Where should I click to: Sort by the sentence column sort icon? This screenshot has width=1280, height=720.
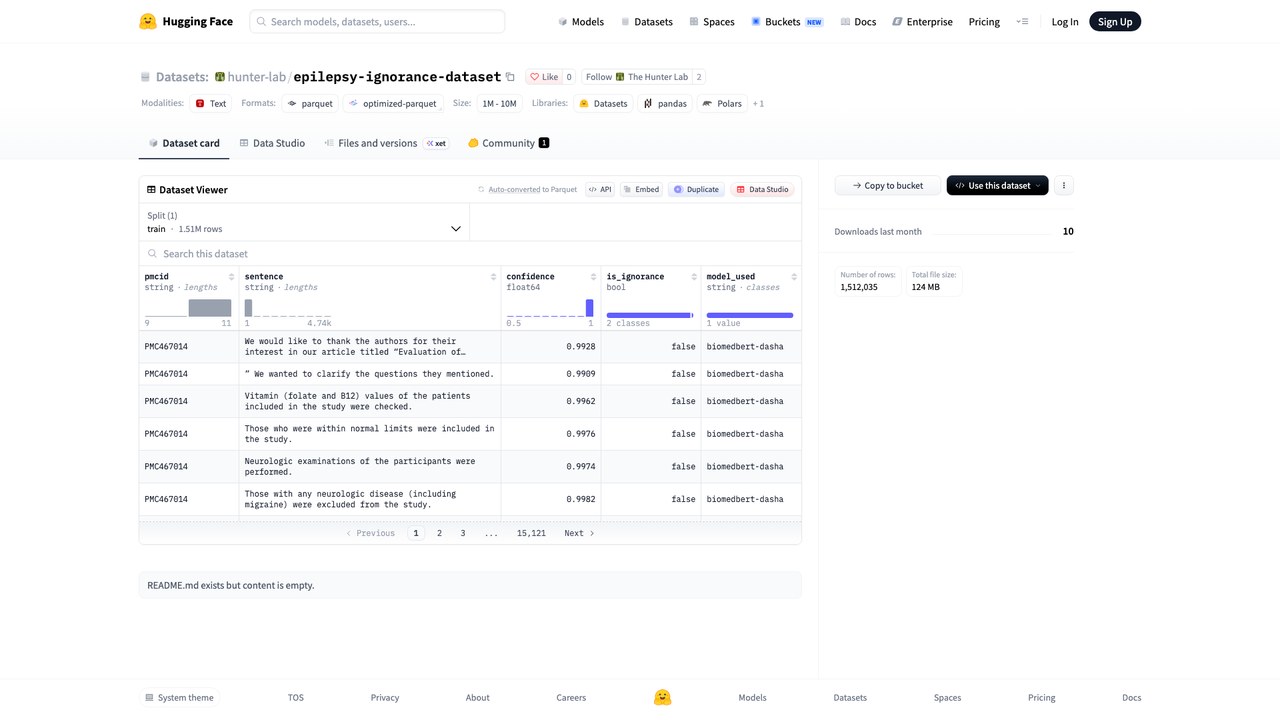coord(493,277)
